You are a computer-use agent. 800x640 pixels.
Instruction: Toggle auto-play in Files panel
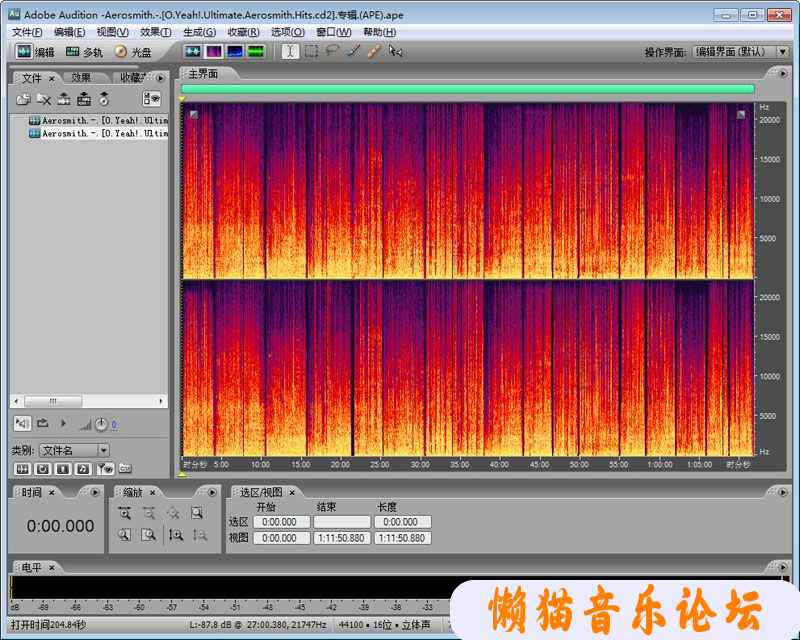pos(22,424)
